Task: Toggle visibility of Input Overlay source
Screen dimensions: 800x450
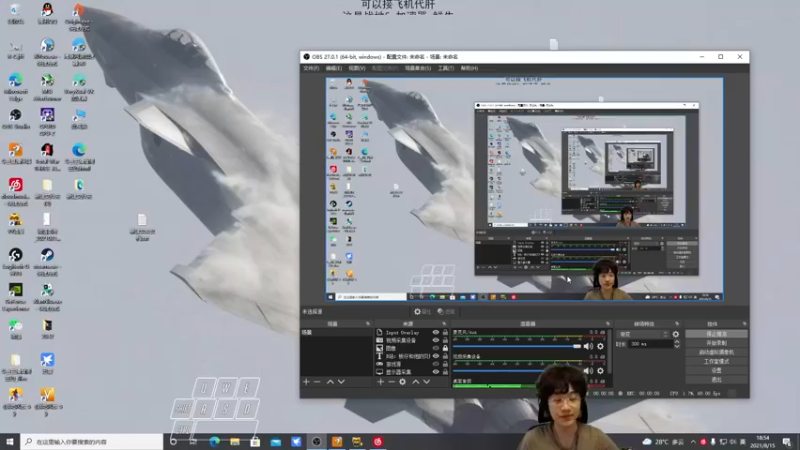Action: (436, 332)
